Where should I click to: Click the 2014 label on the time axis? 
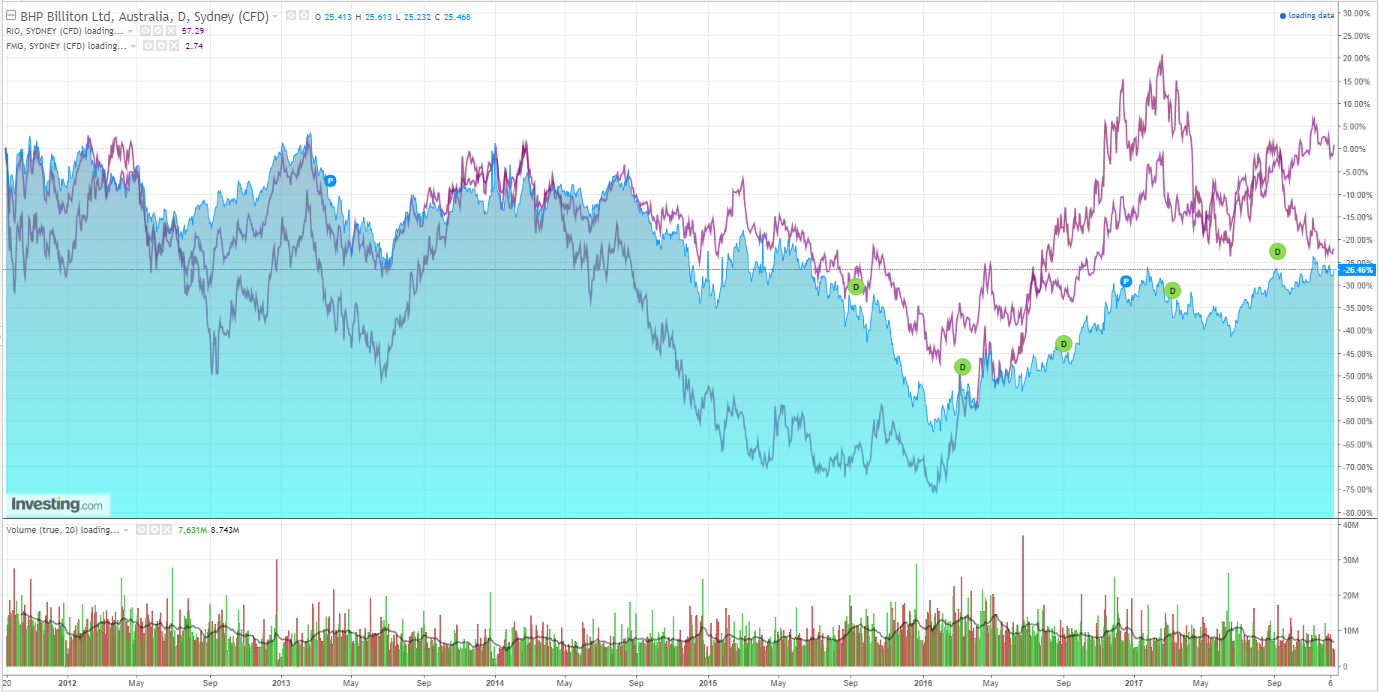(495, 684)
